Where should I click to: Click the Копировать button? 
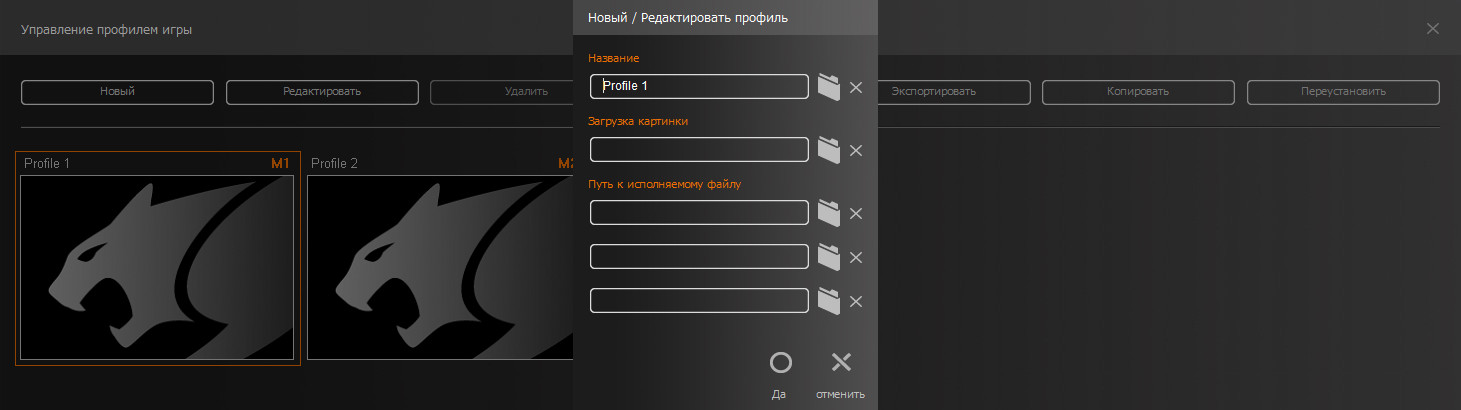pyautogui.click(x=1138, y=92)
